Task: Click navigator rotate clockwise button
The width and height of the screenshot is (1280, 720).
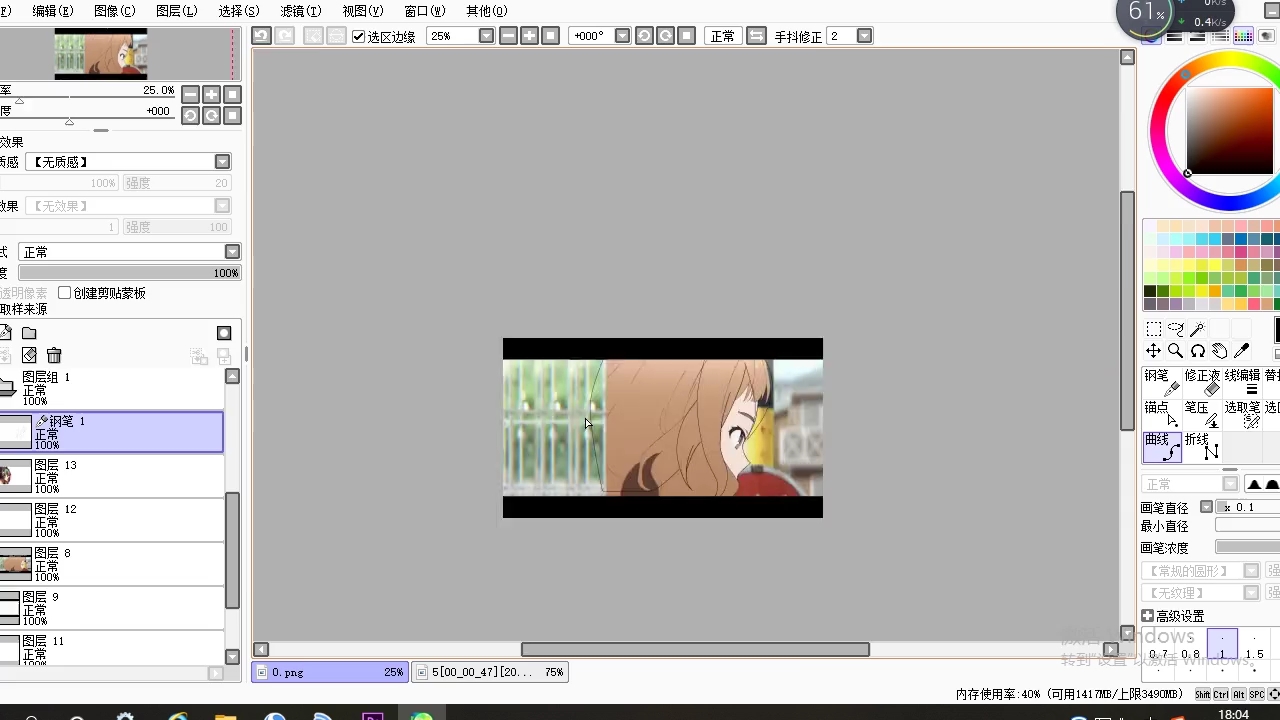Action: click(x=211, y=115)
